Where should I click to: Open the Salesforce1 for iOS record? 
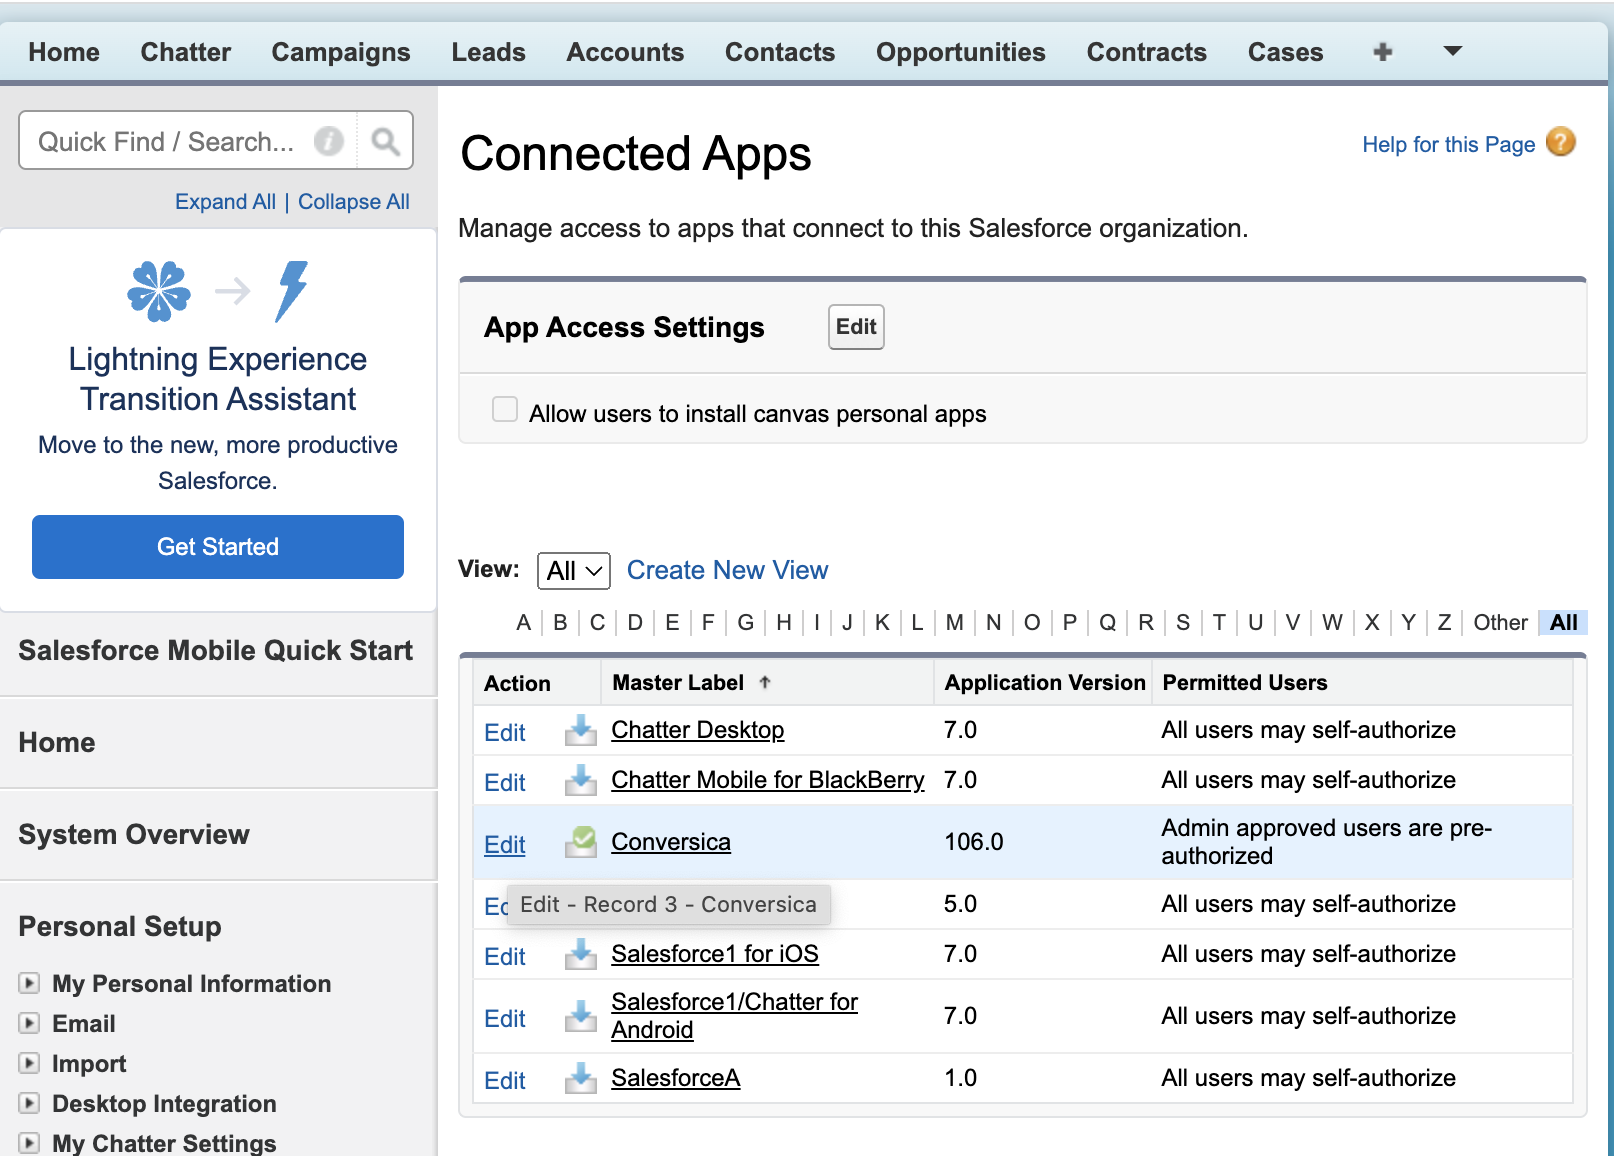(715, 954)
